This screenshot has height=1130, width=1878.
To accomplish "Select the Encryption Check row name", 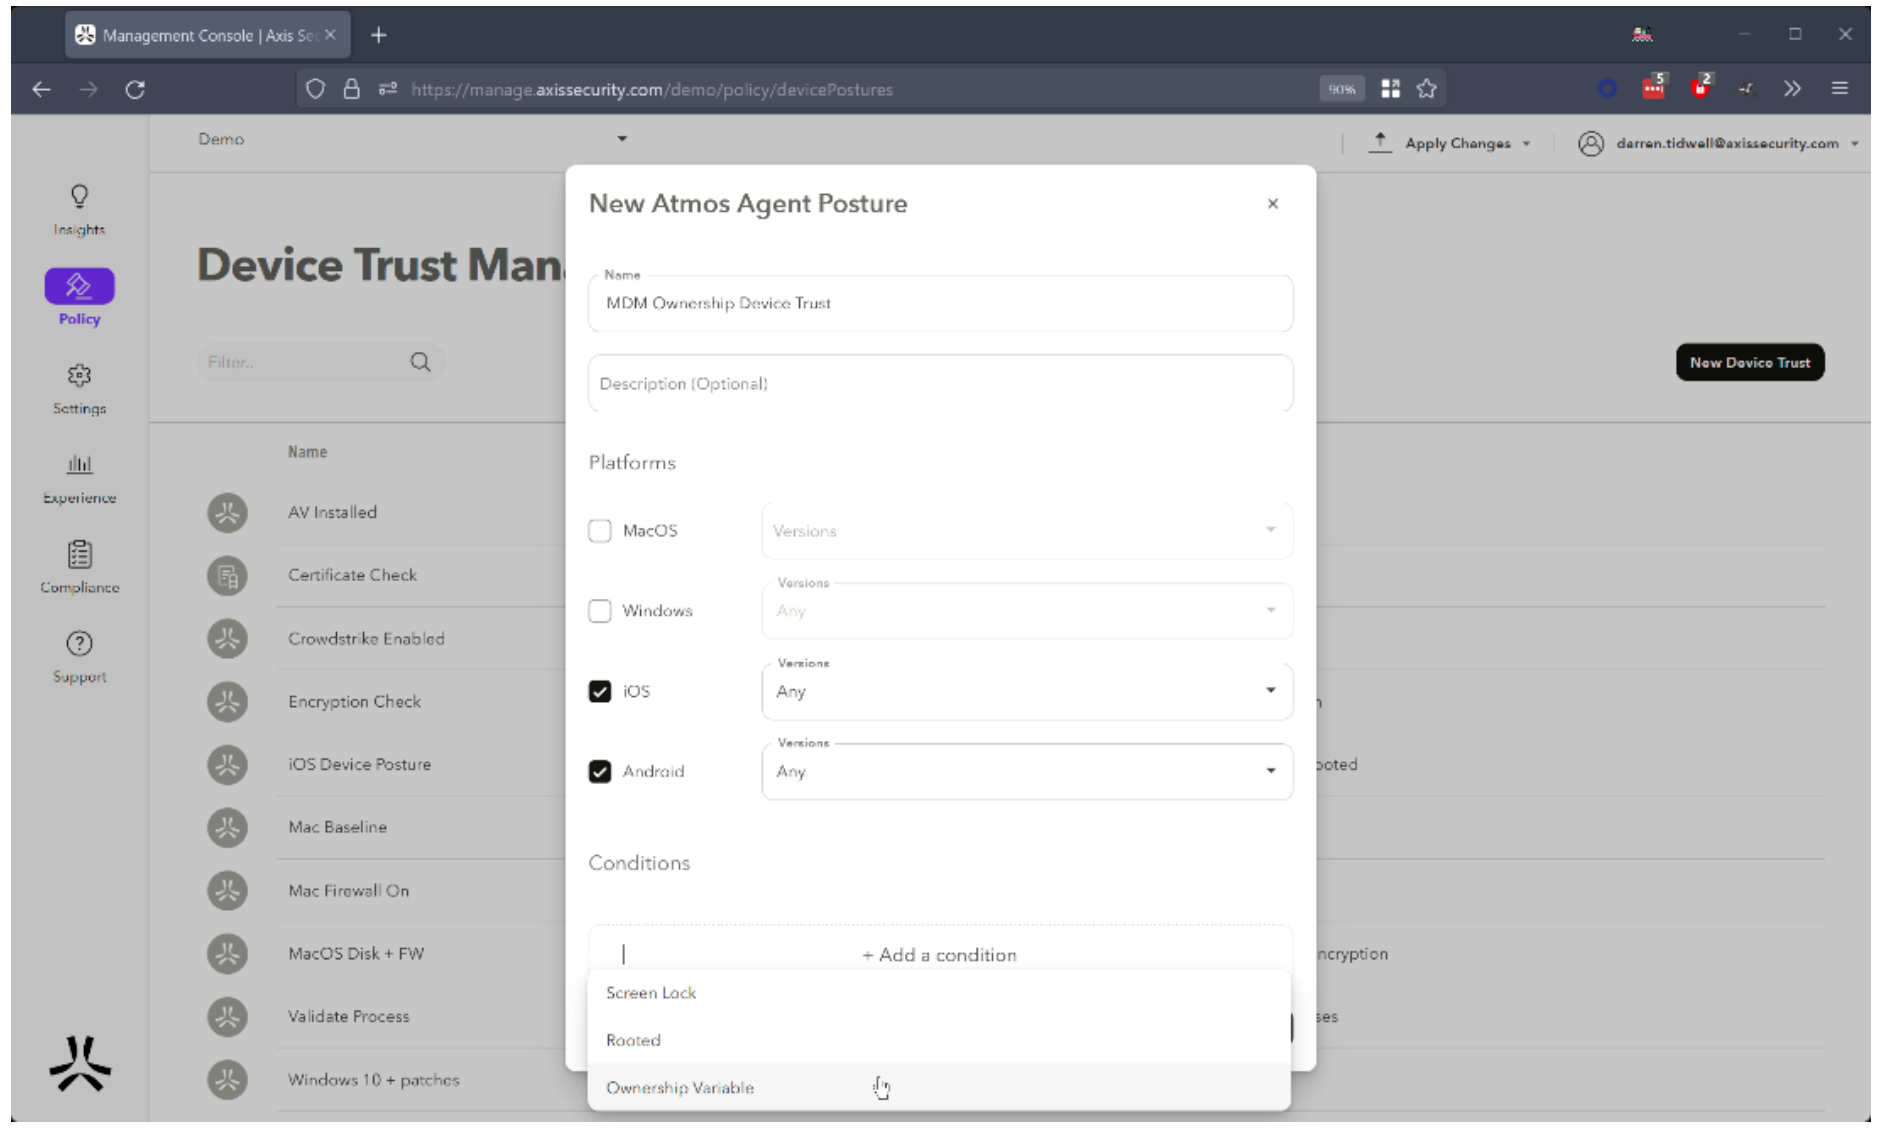I will [x=355, y=702].
